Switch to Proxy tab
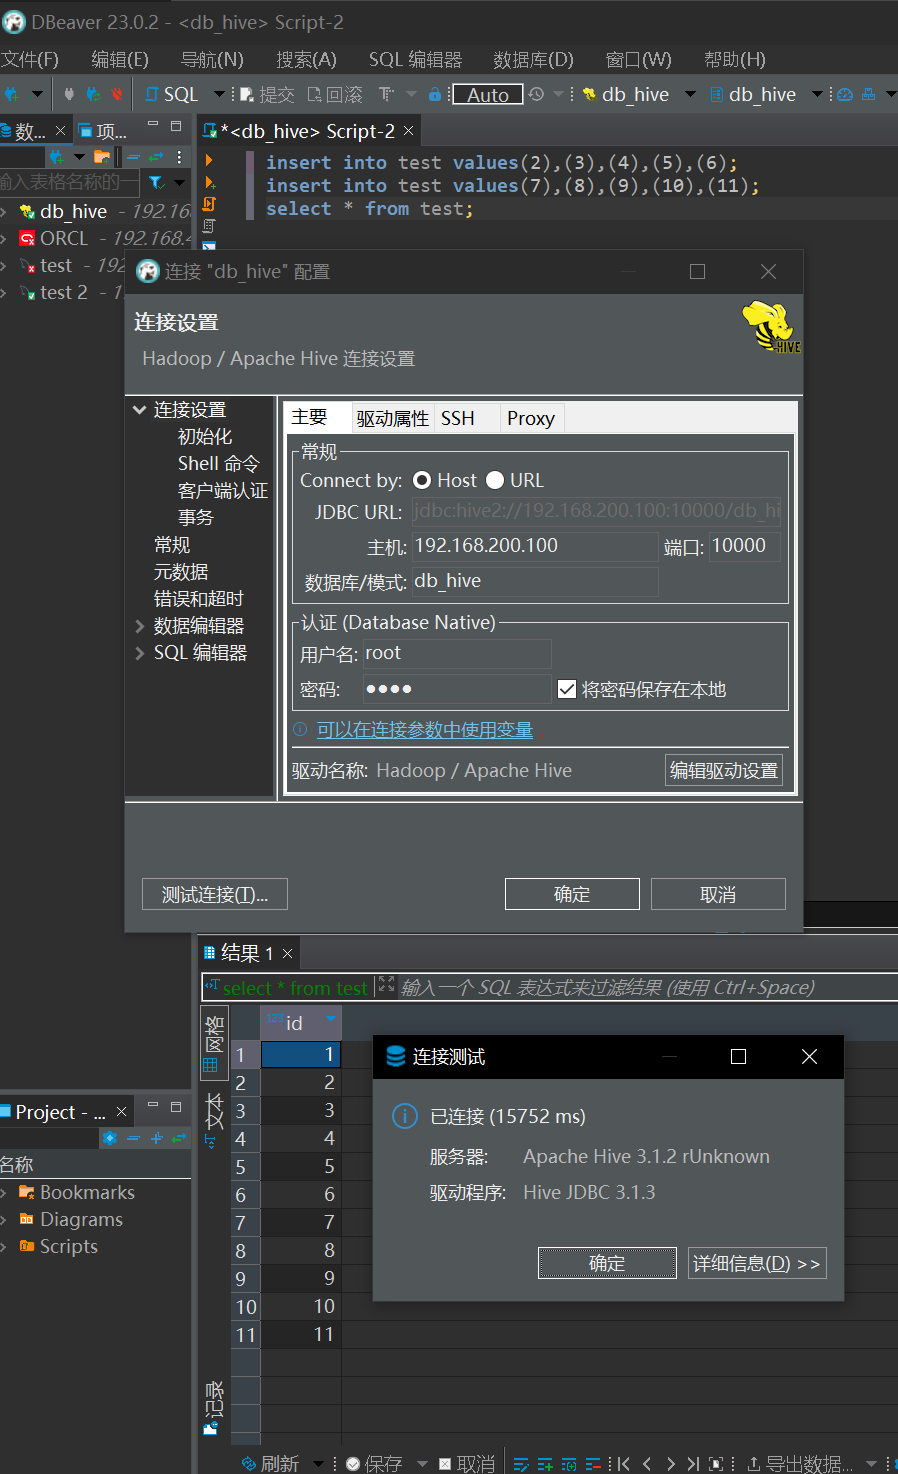 click(531, 418)
